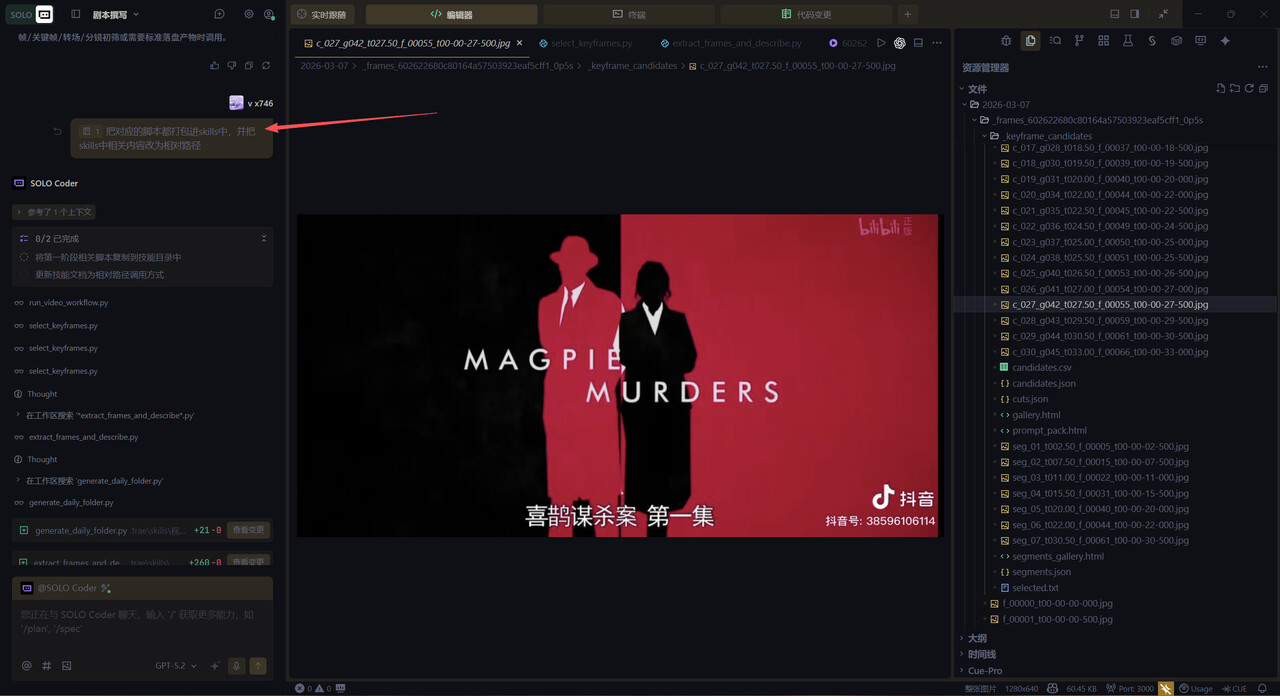This screenshot has height=696, width=1280.
Task: Open the search panel in sidebar
Action: [1055, 41]
